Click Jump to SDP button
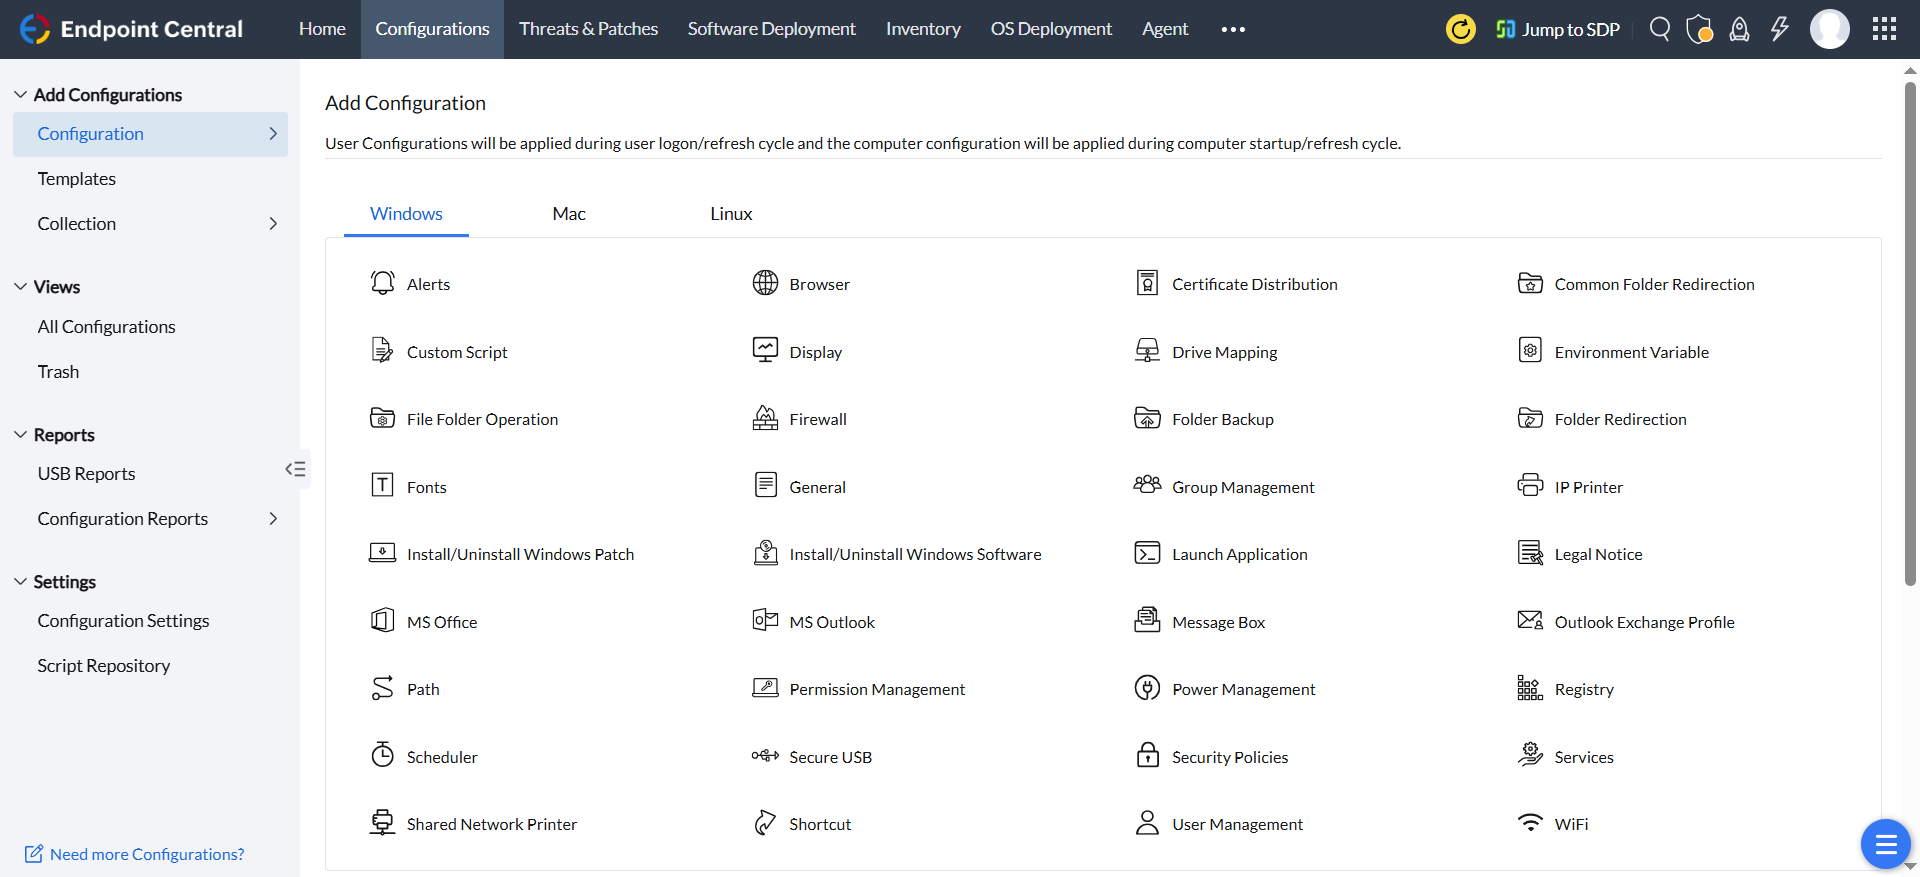 1557,29
